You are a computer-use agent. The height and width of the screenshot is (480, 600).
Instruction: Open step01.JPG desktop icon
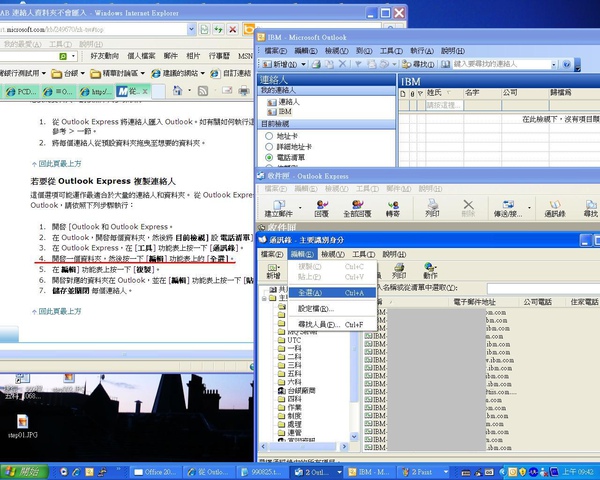point(23,426)
